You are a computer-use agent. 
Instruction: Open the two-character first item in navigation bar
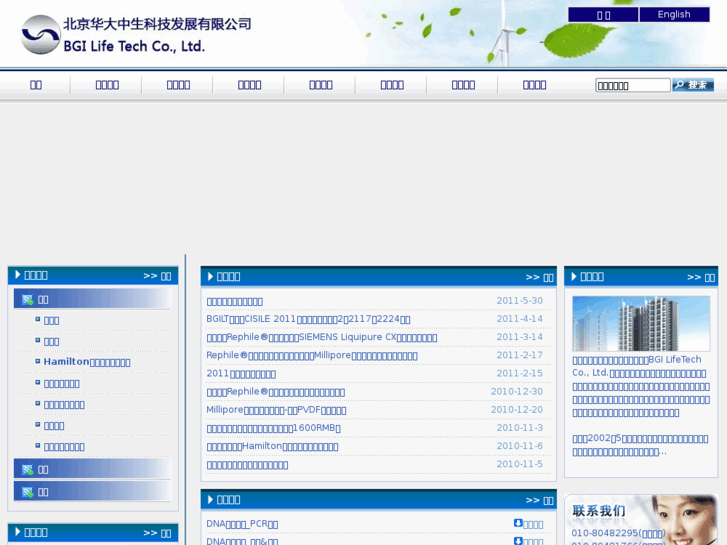36,85
